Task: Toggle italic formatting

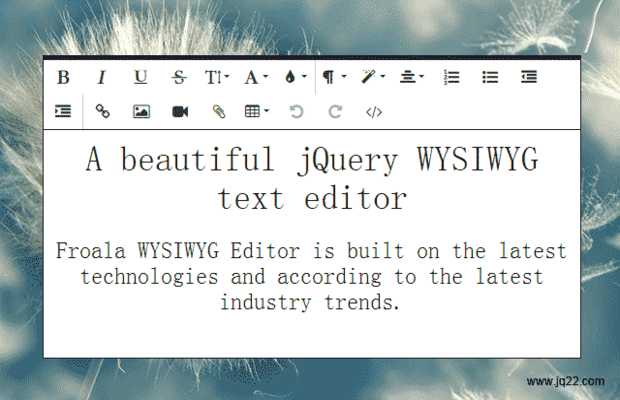Action: tap(102, 77)
